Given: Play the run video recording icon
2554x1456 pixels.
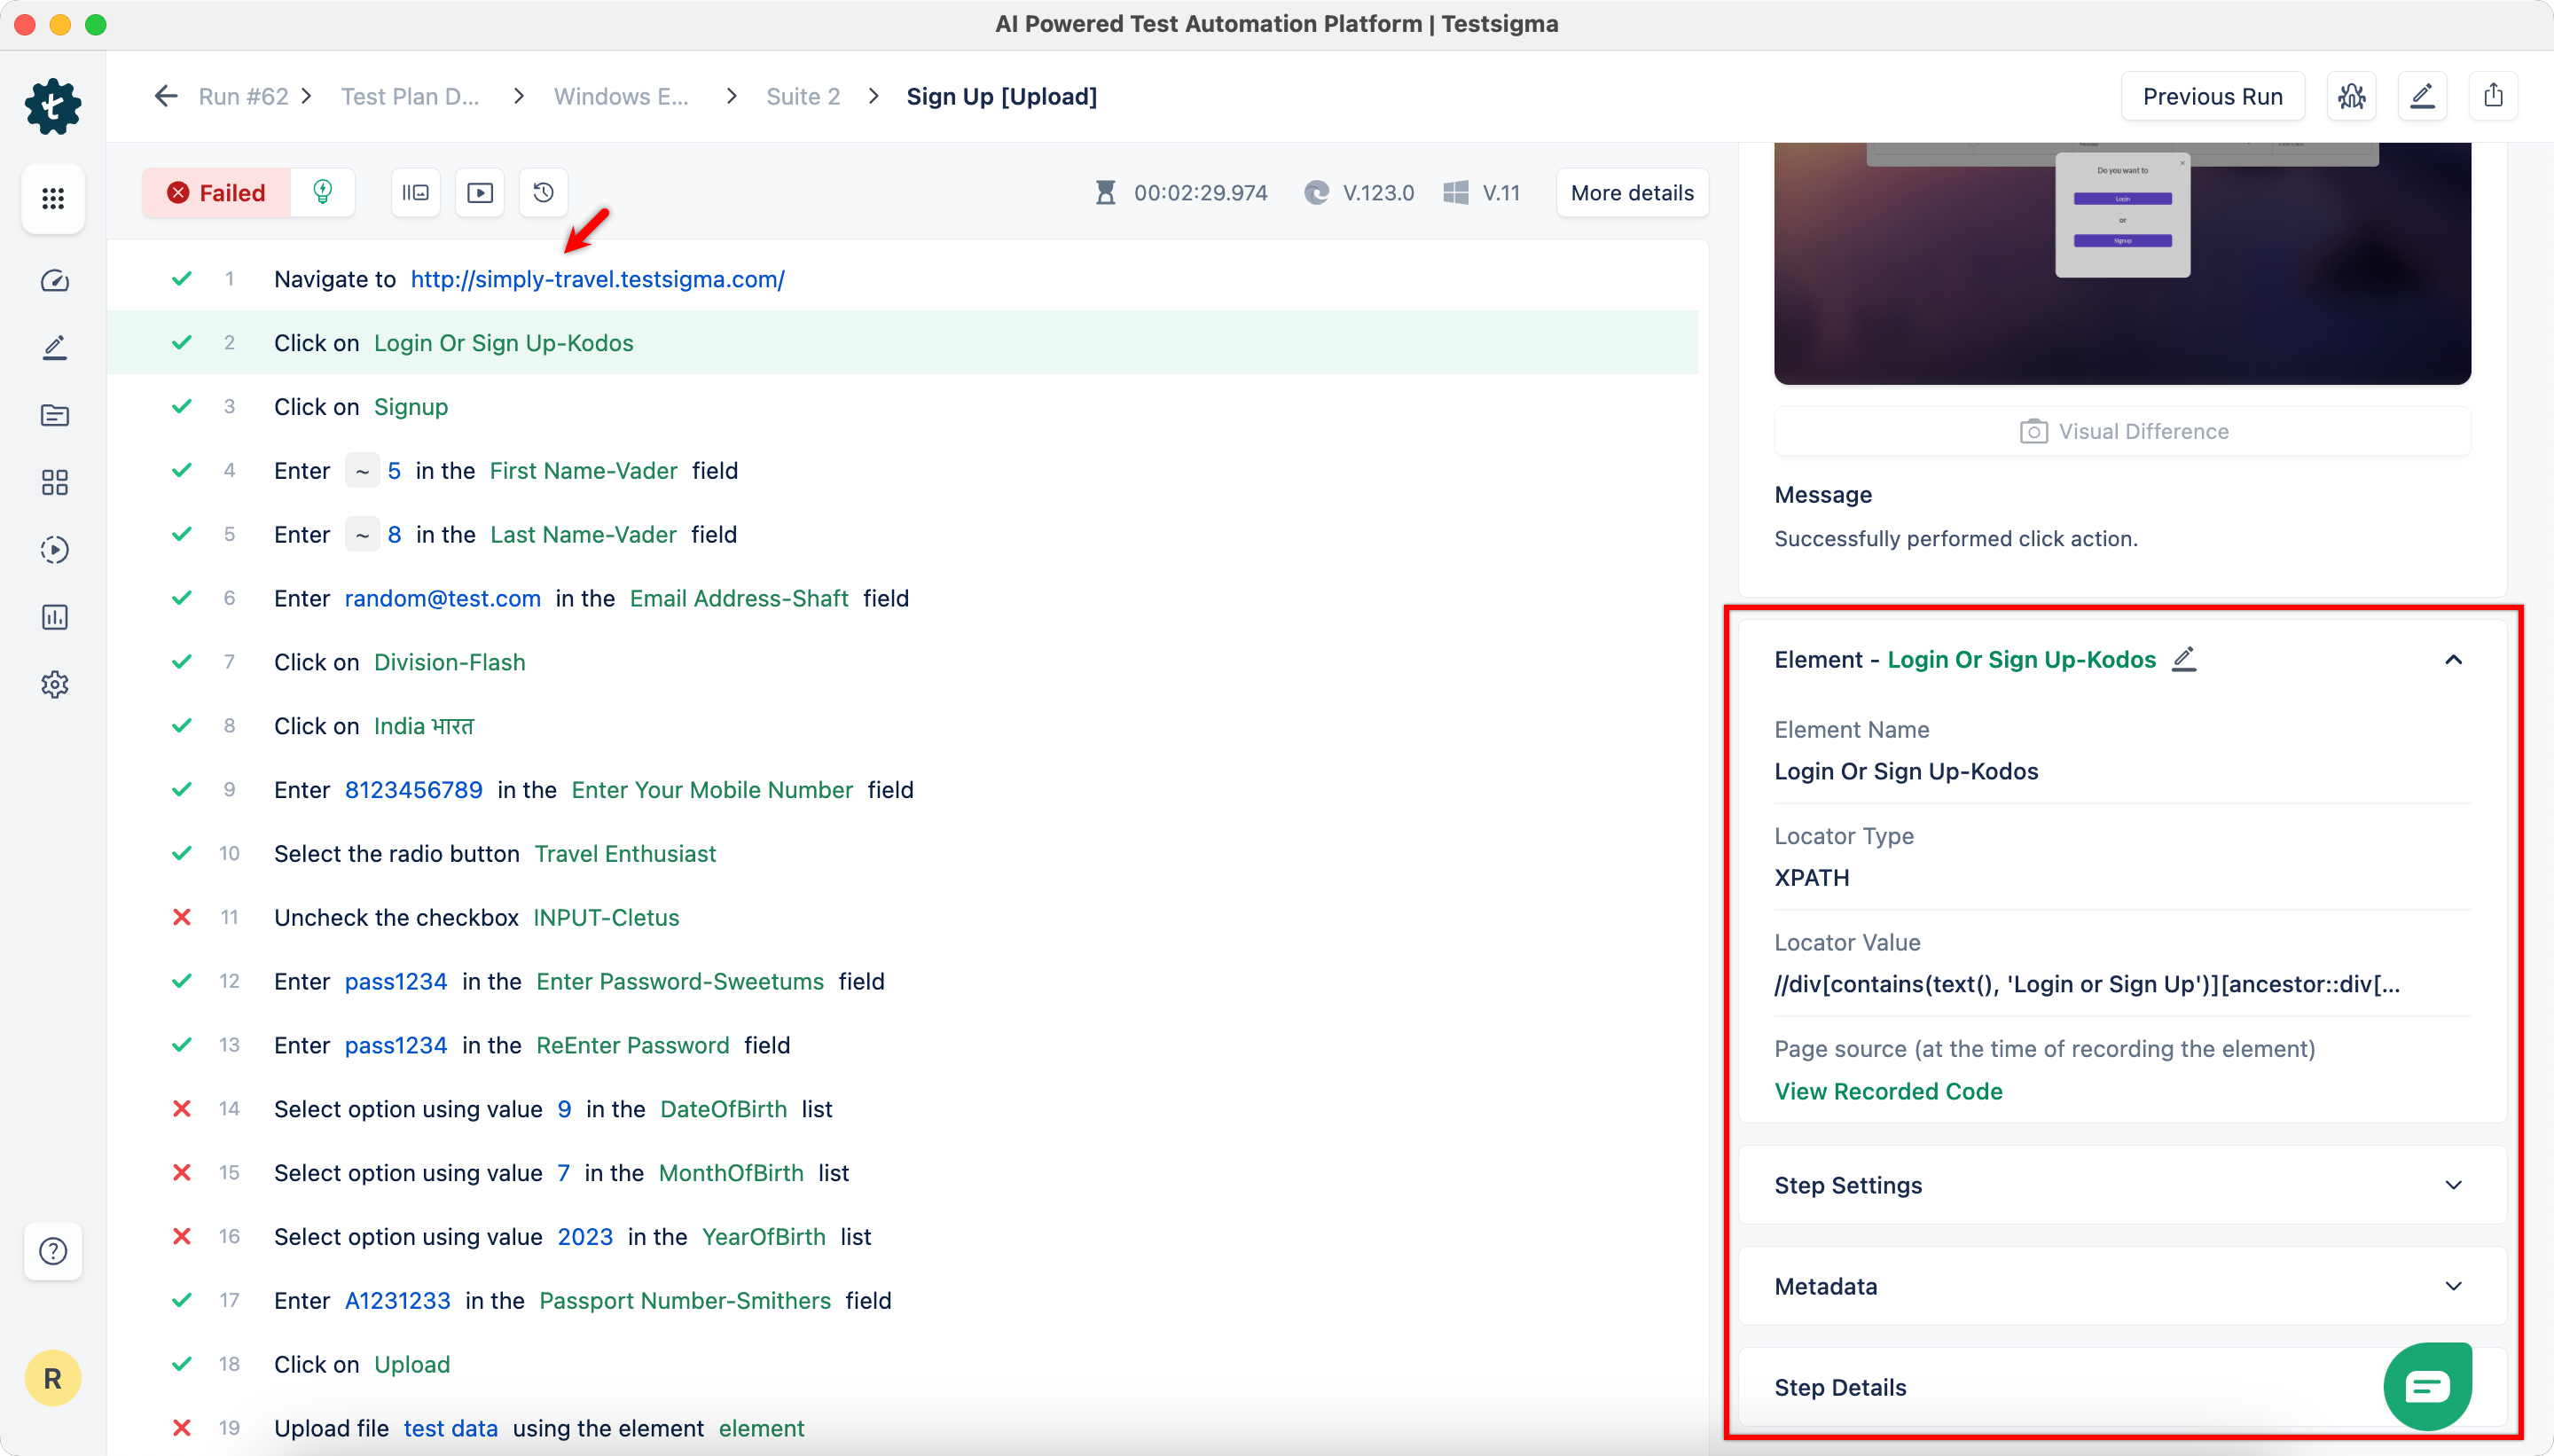Looking at the screenshot, I should pyautogui.click(x=479, y=192).
